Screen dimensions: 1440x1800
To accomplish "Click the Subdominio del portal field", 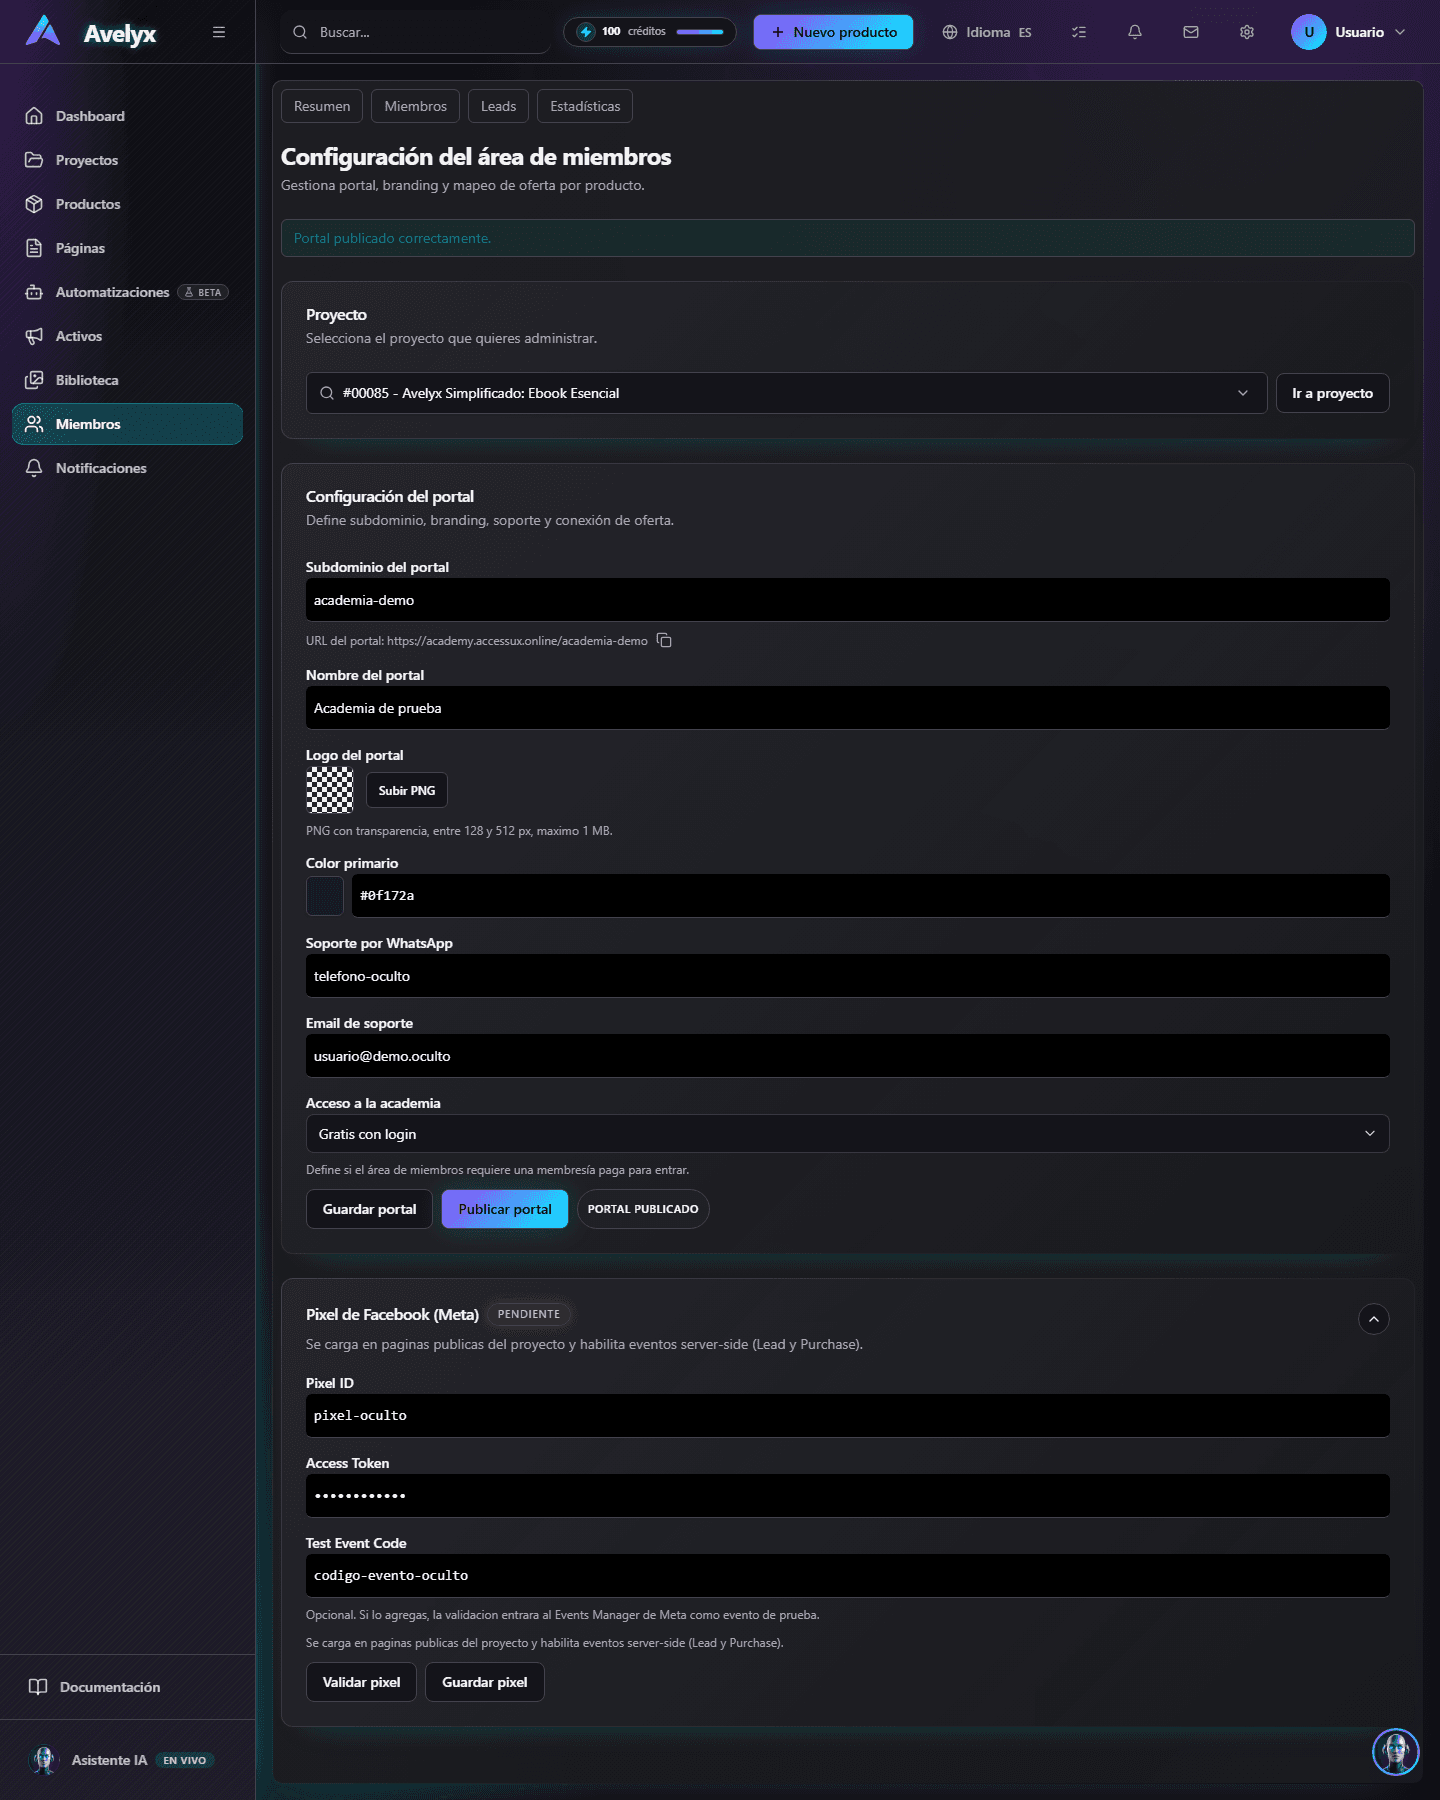I will click(x=847, y=600).
